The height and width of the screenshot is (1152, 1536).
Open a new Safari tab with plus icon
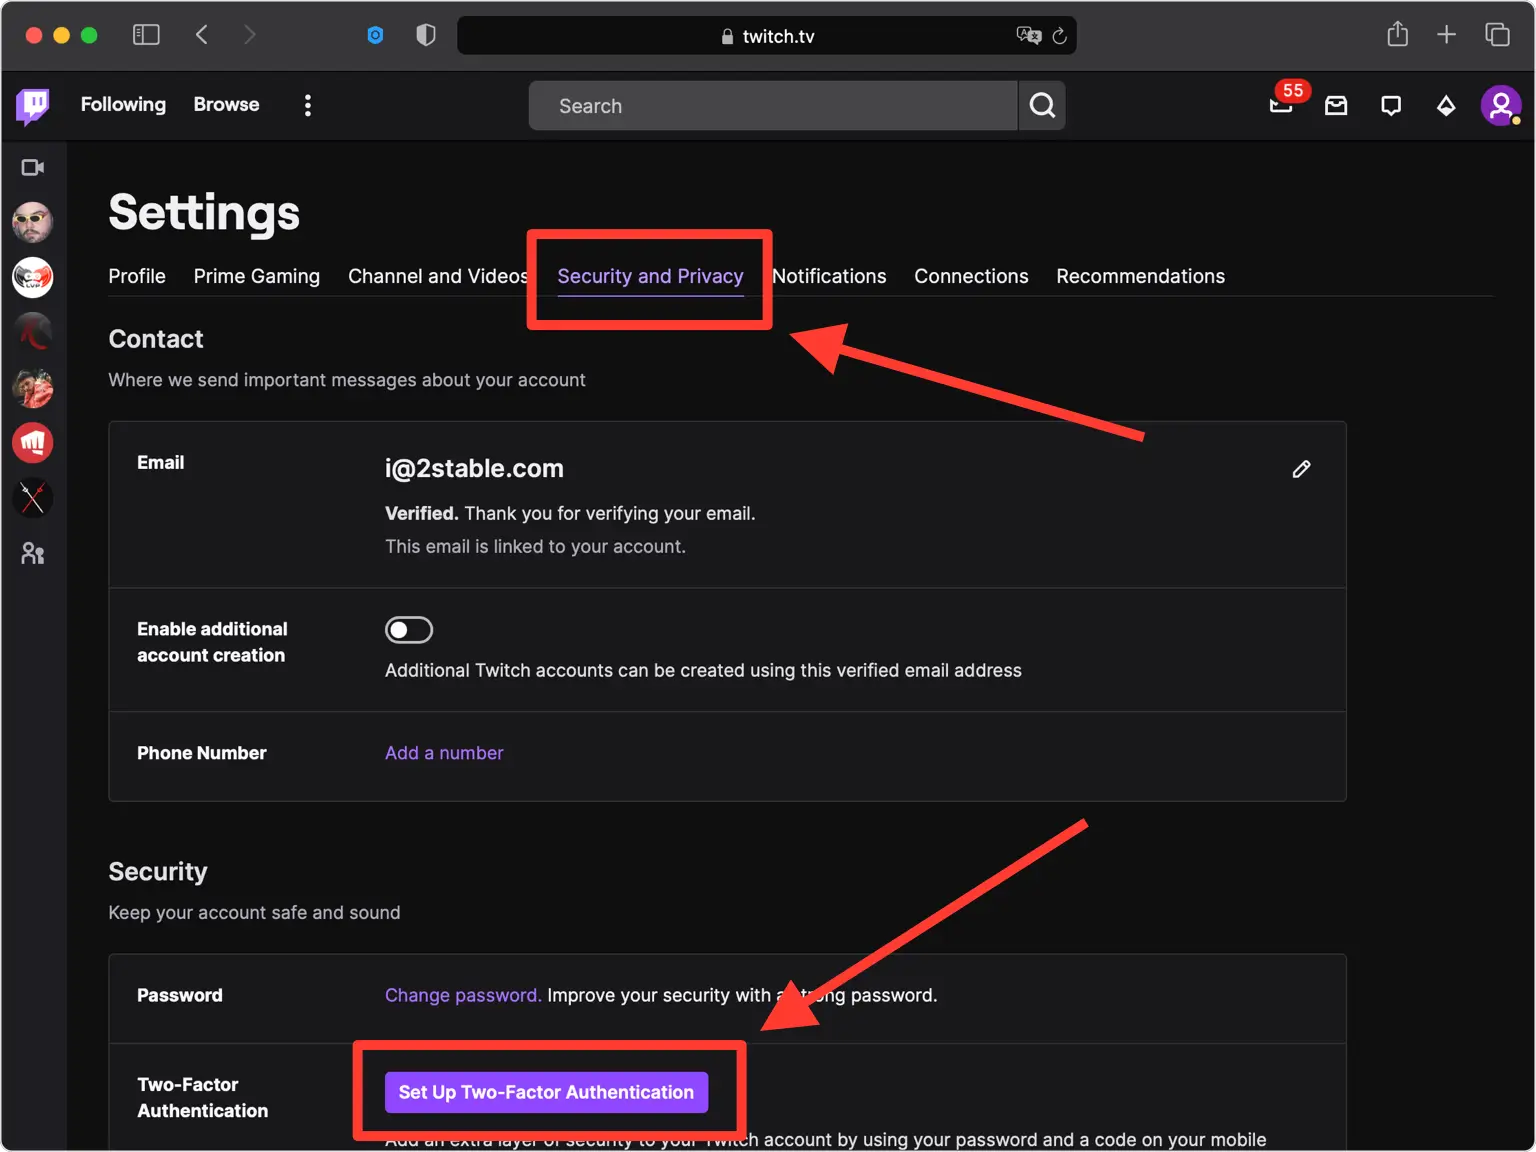point(1446,35)
